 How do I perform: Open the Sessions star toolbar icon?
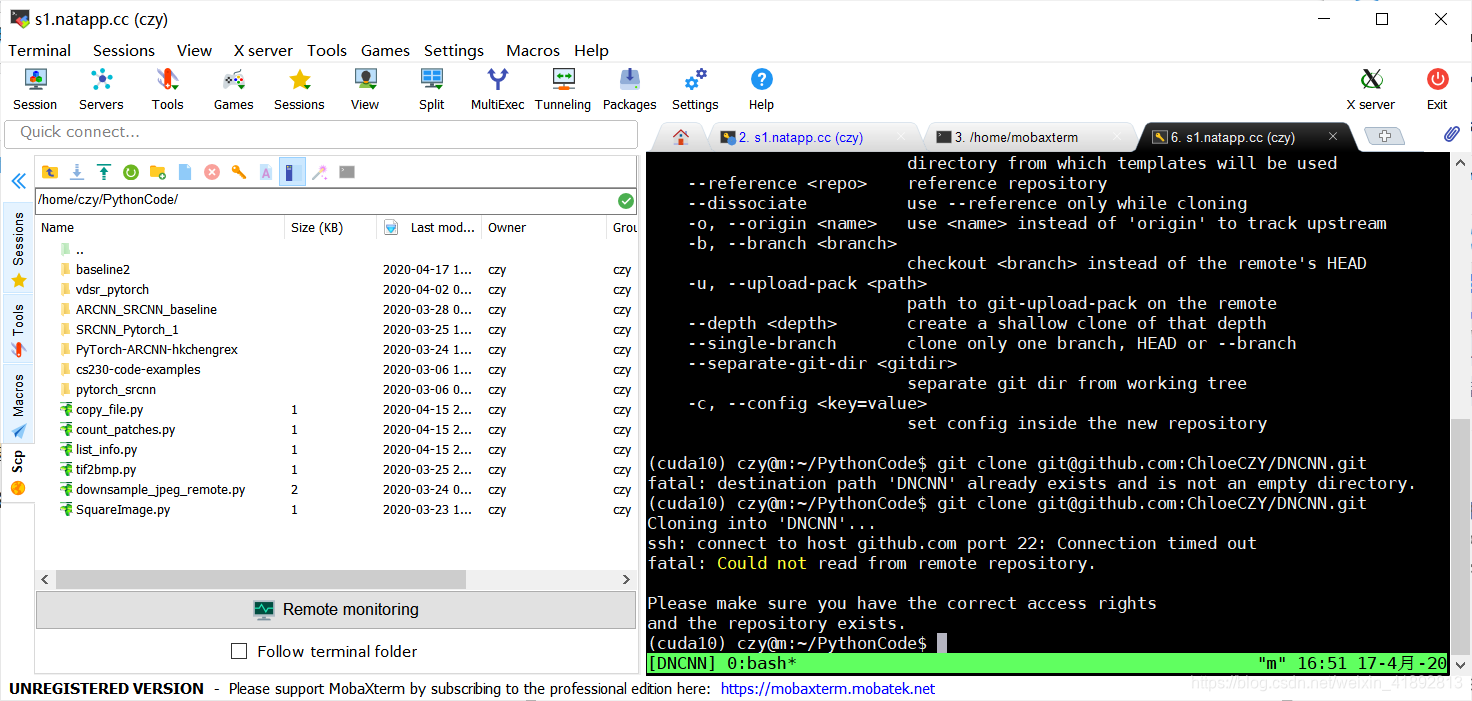click(x=299, y=89)
